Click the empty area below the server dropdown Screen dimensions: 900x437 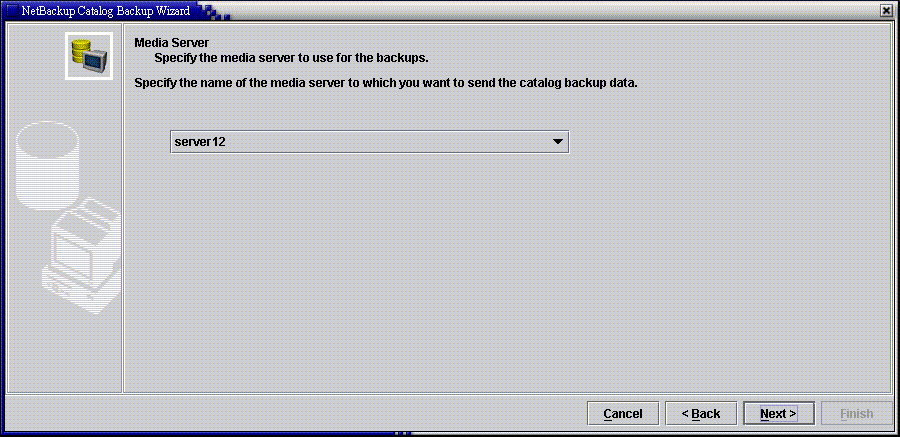pyautogui.click(x=507, y=270)
